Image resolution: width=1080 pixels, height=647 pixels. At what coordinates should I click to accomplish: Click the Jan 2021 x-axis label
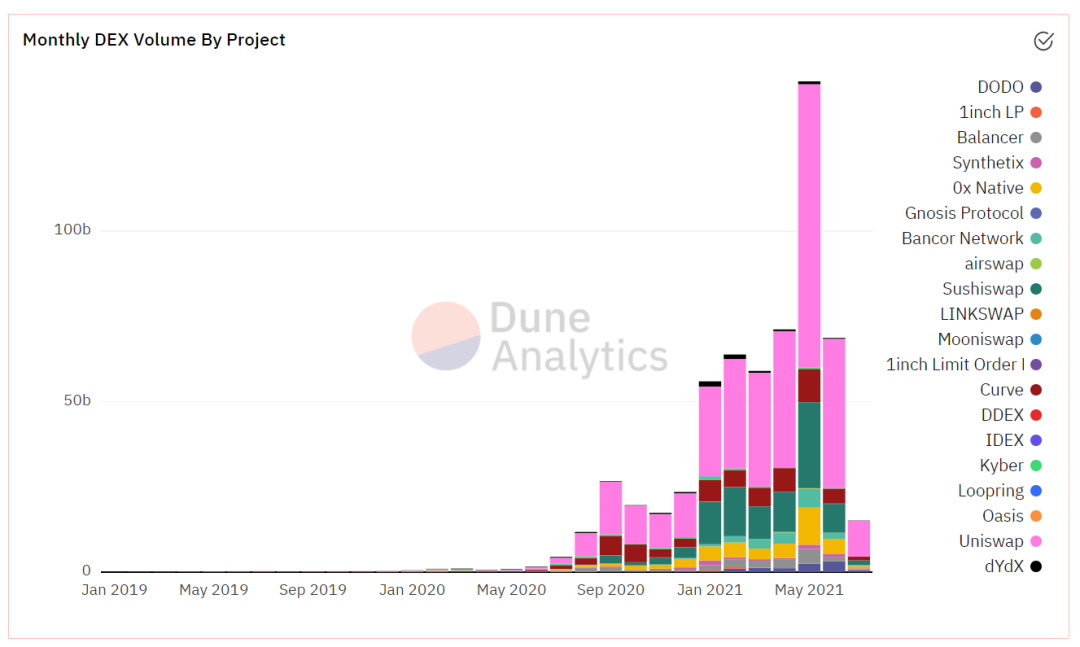(709, 590)
